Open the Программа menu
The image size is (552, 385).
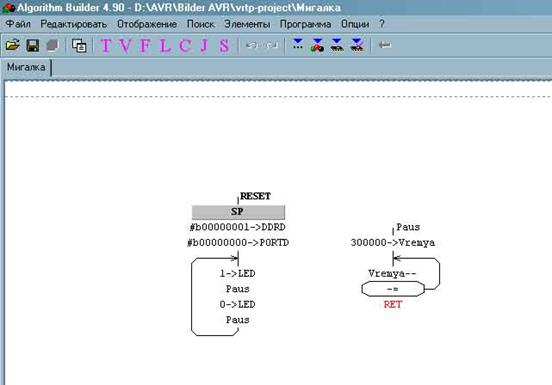point(305,24)
